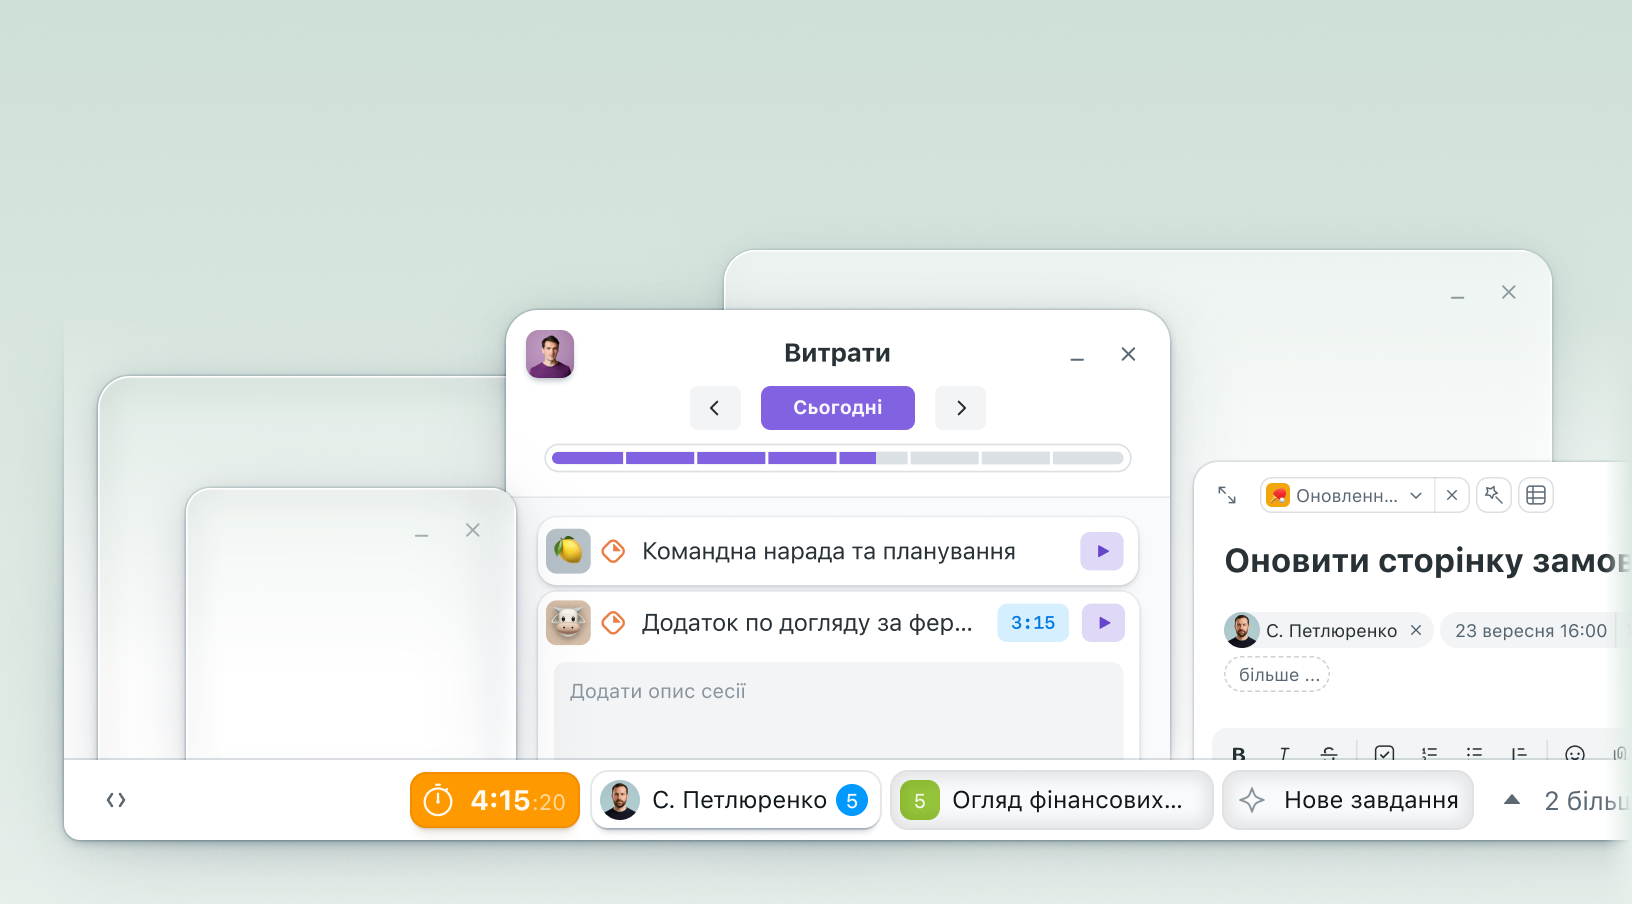Click the Сьогодні button
The width and height of the screenshot is (1632, 904).
[837, 408]
